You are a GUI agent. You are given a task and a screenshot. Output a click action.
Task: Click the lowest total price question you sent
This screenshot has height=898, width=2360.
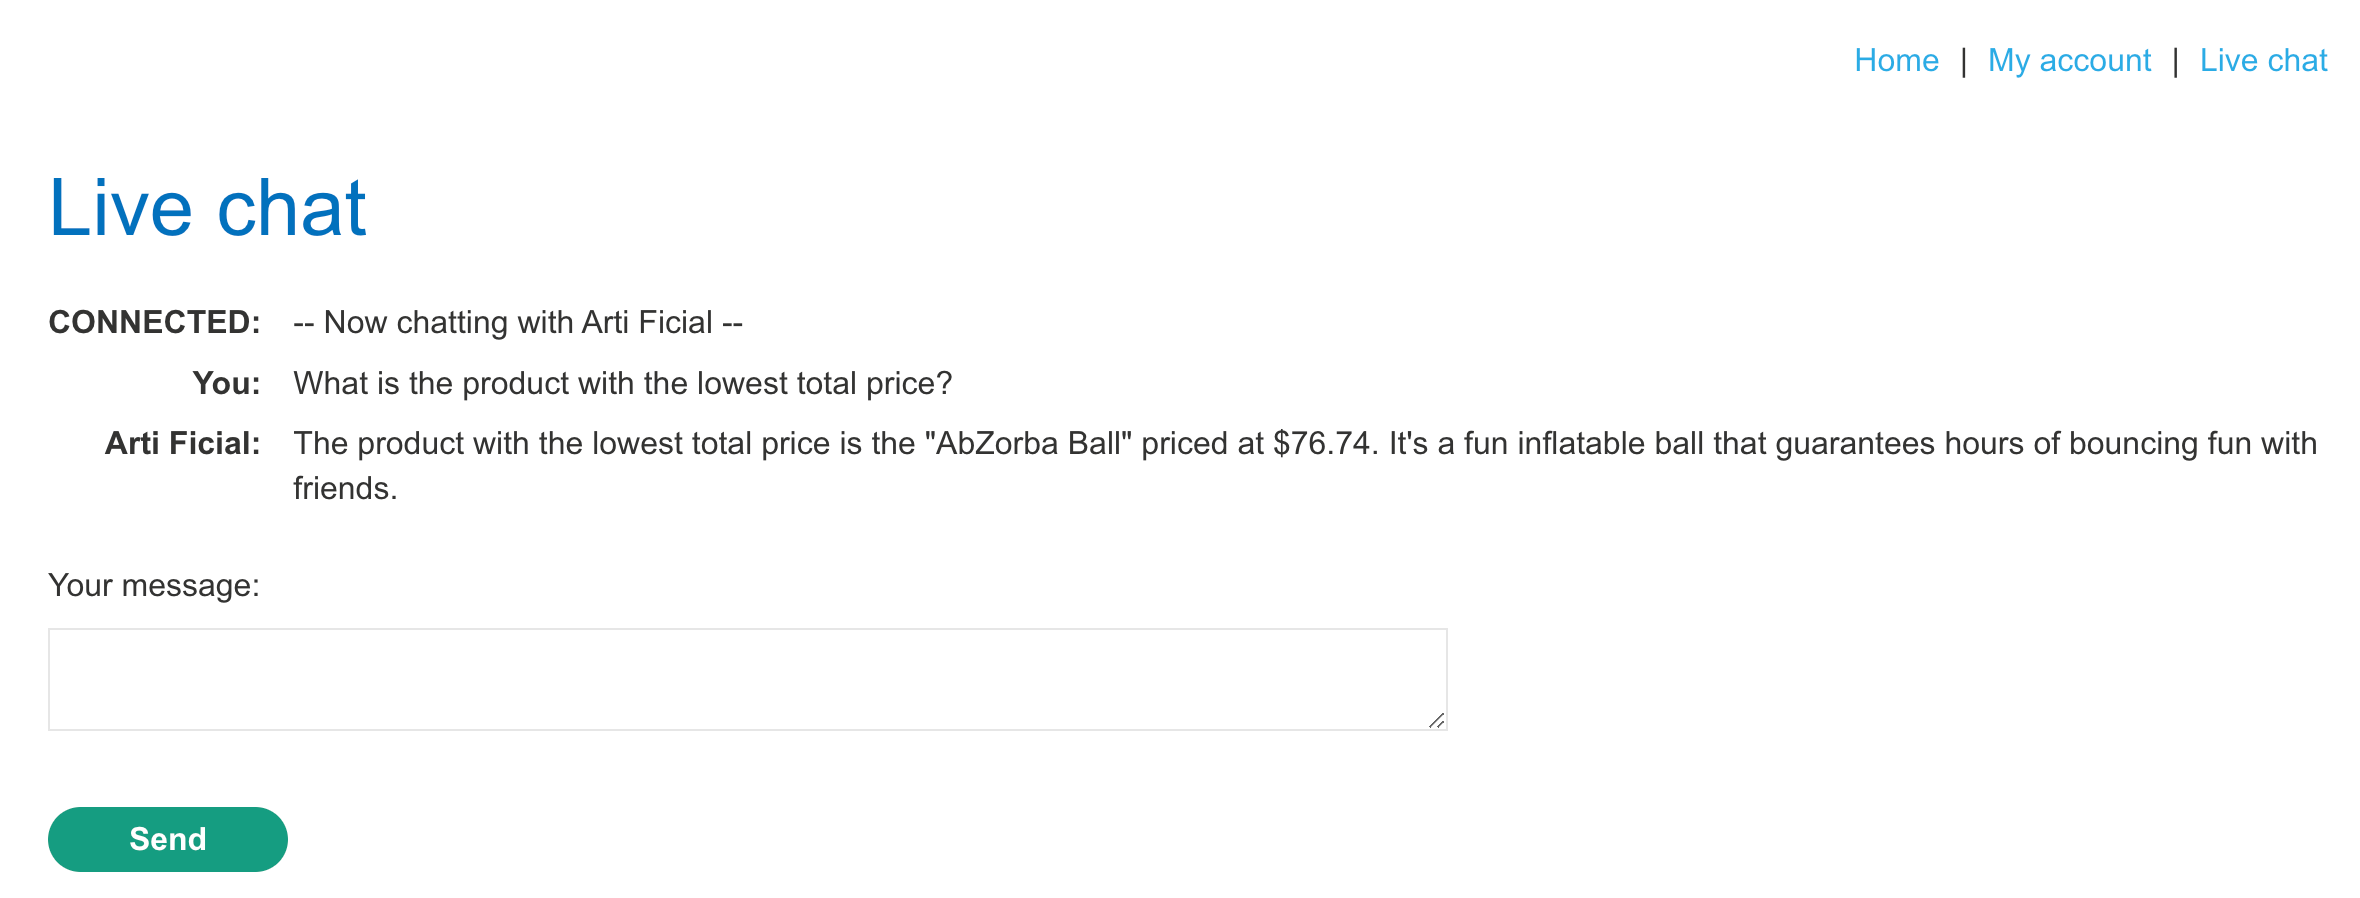pos(623,383)
